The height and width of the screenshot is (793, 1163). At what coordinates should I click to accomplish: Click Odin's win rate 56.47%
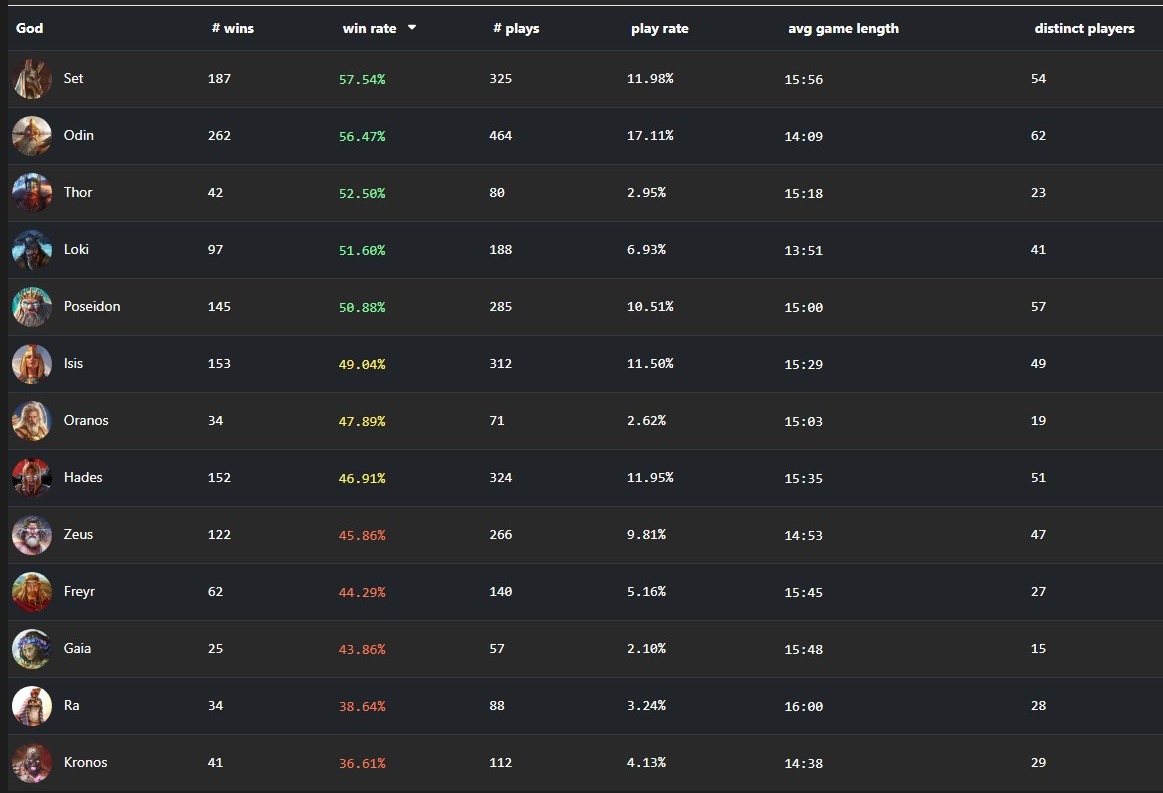point(362,136)
